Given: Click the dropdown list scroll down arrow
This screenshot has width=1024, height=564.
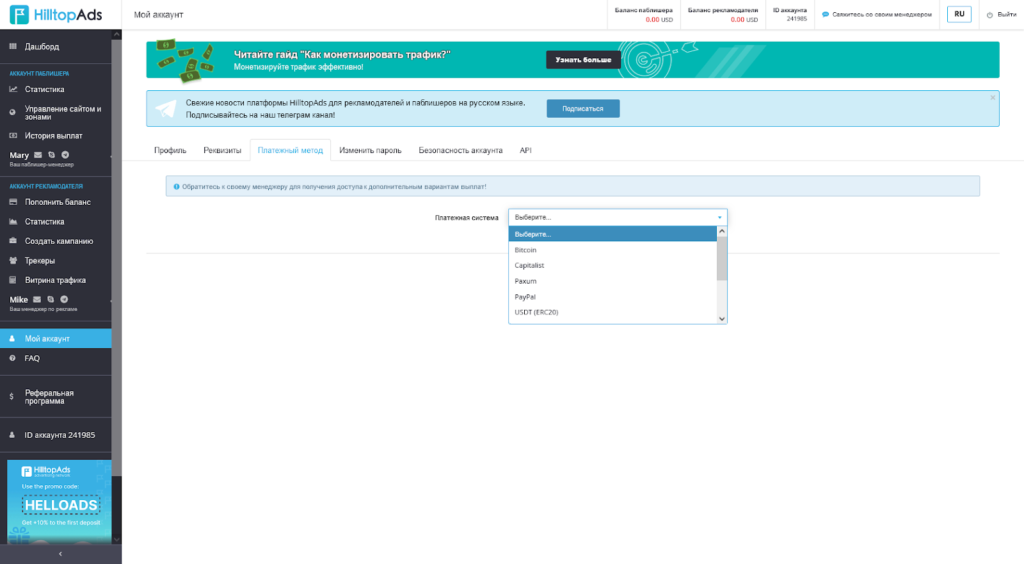Looking at the screenshot, I should pos(722,319).
